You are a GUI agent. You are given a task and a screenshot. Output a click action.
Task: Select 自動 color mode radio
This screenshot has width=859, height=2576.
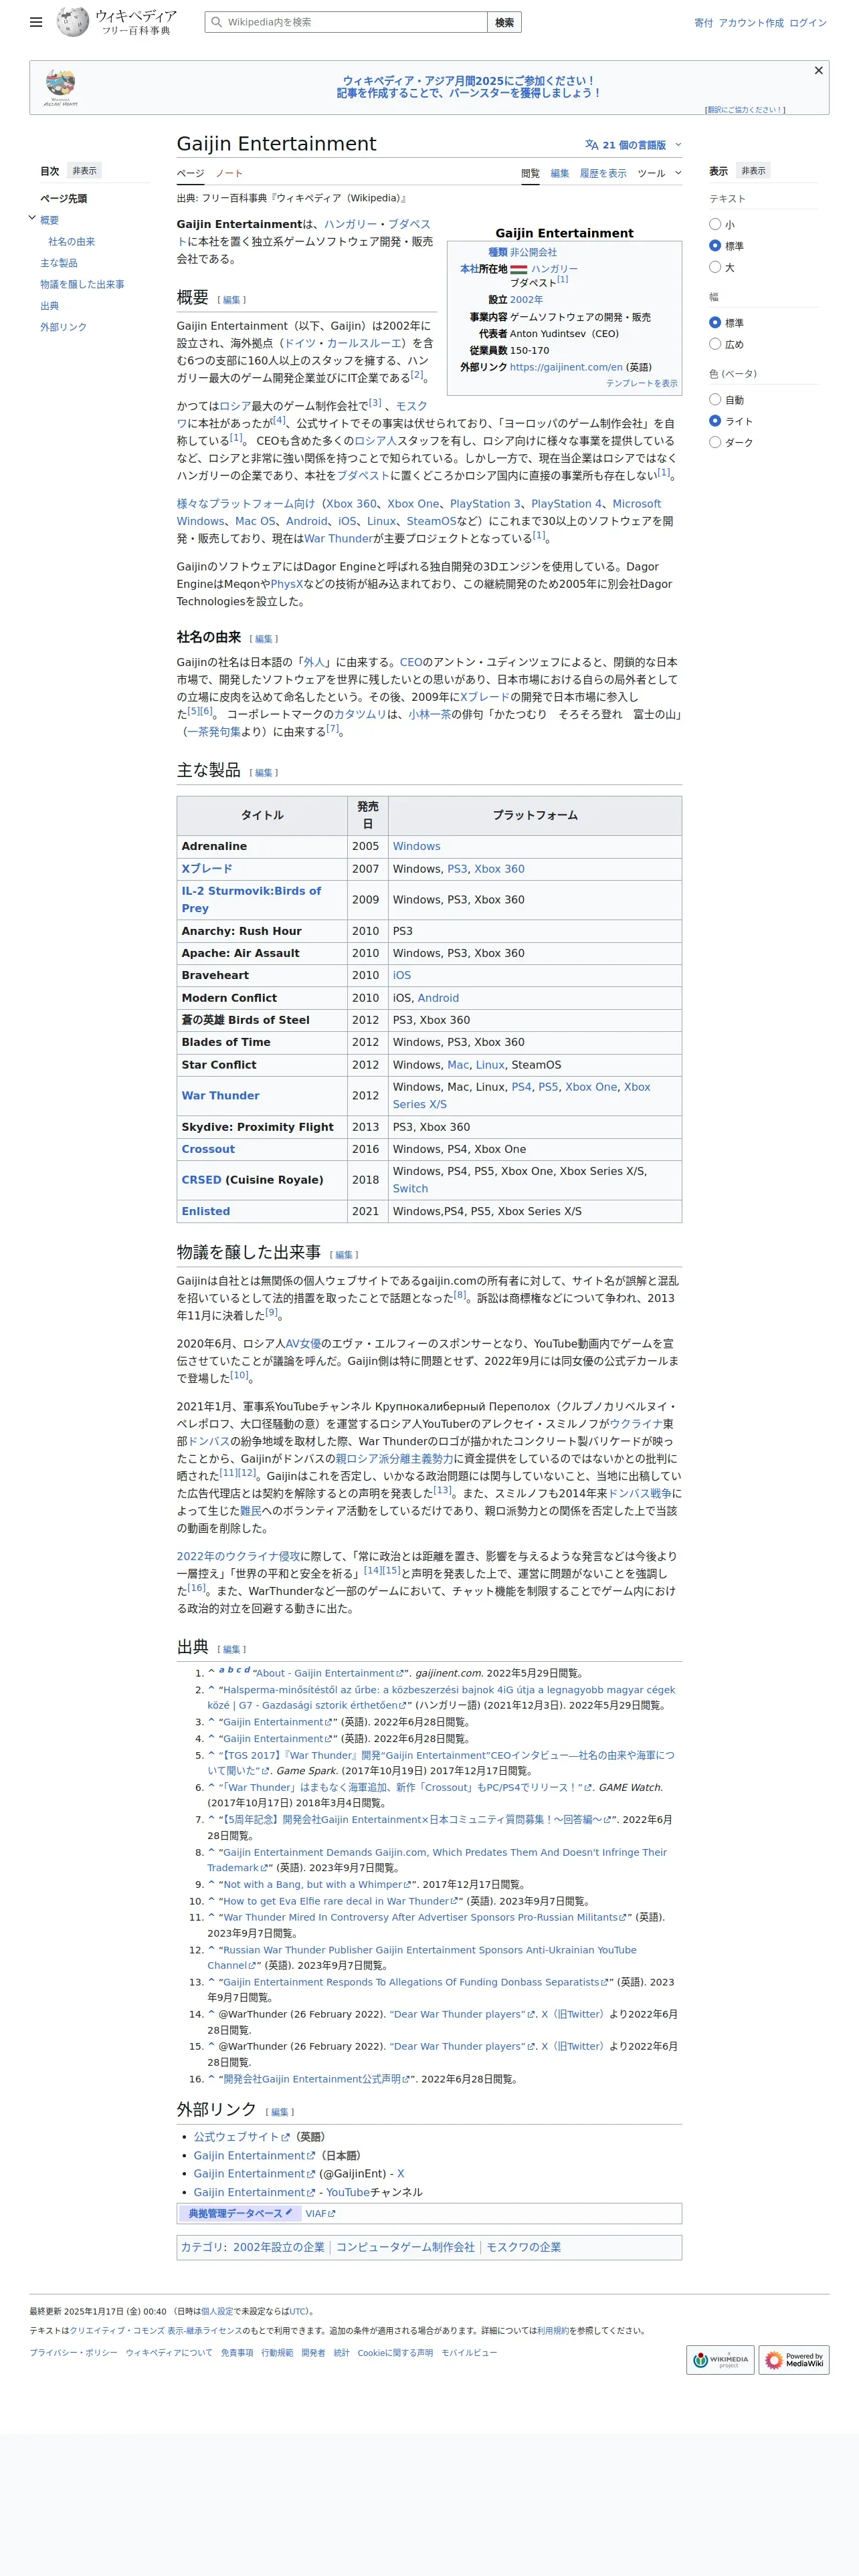pyautogui.click(x=715, y=399)
